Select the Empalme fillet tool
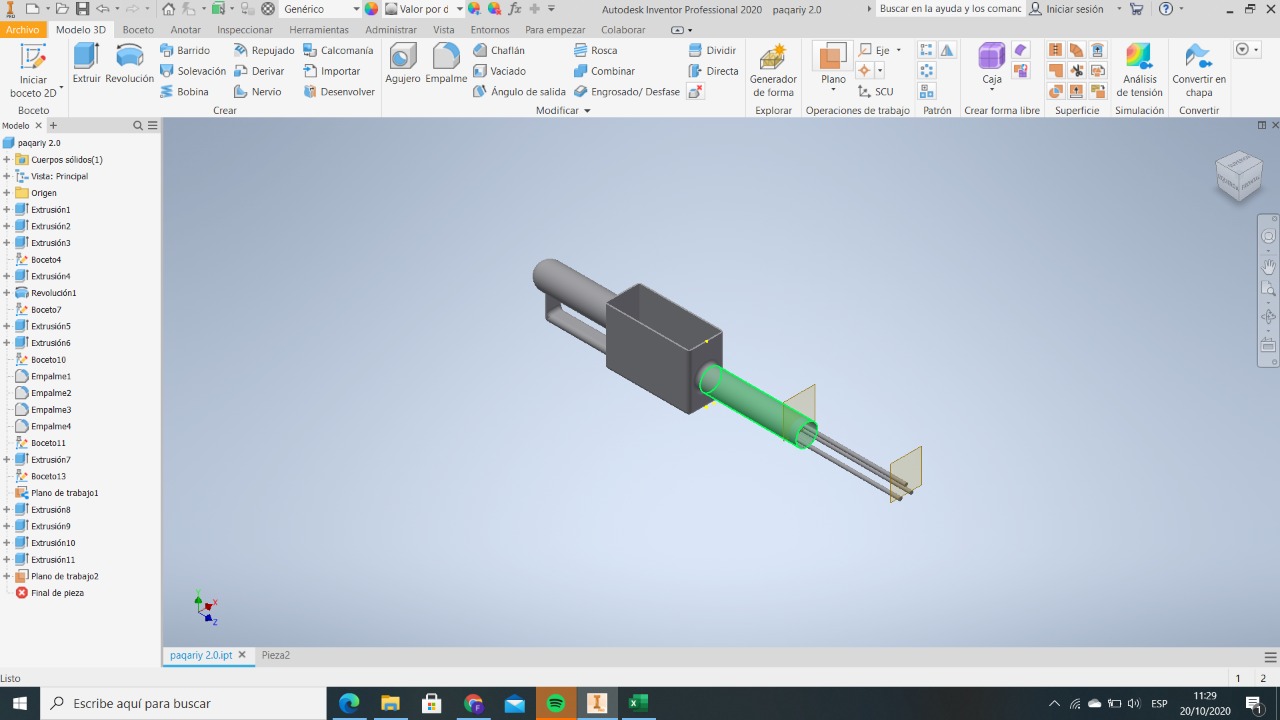This screenshot has height=720, width=1280. (x=446, y=64)
